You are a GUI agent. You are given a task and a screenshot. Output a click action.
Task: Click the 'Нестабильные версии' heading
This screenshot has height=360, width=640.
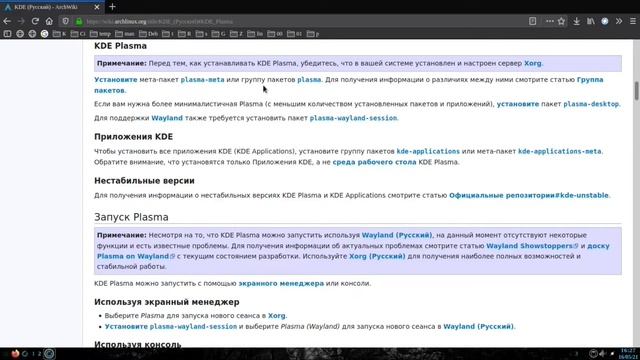pos(144,181)
